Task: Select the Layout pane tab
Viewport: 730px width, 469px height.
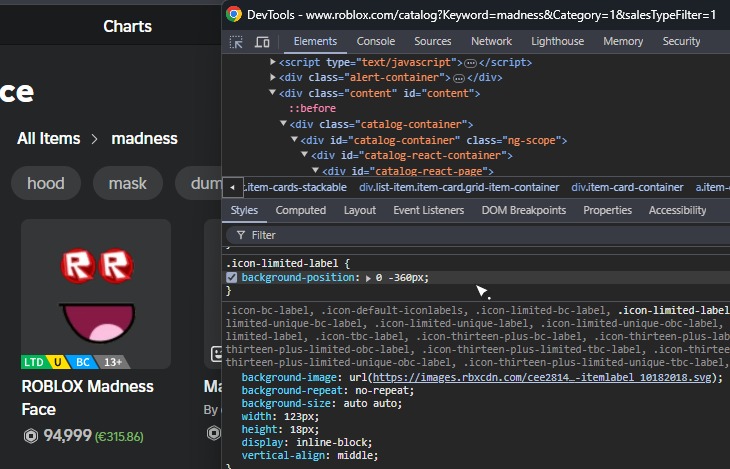Action: point(359,211)
